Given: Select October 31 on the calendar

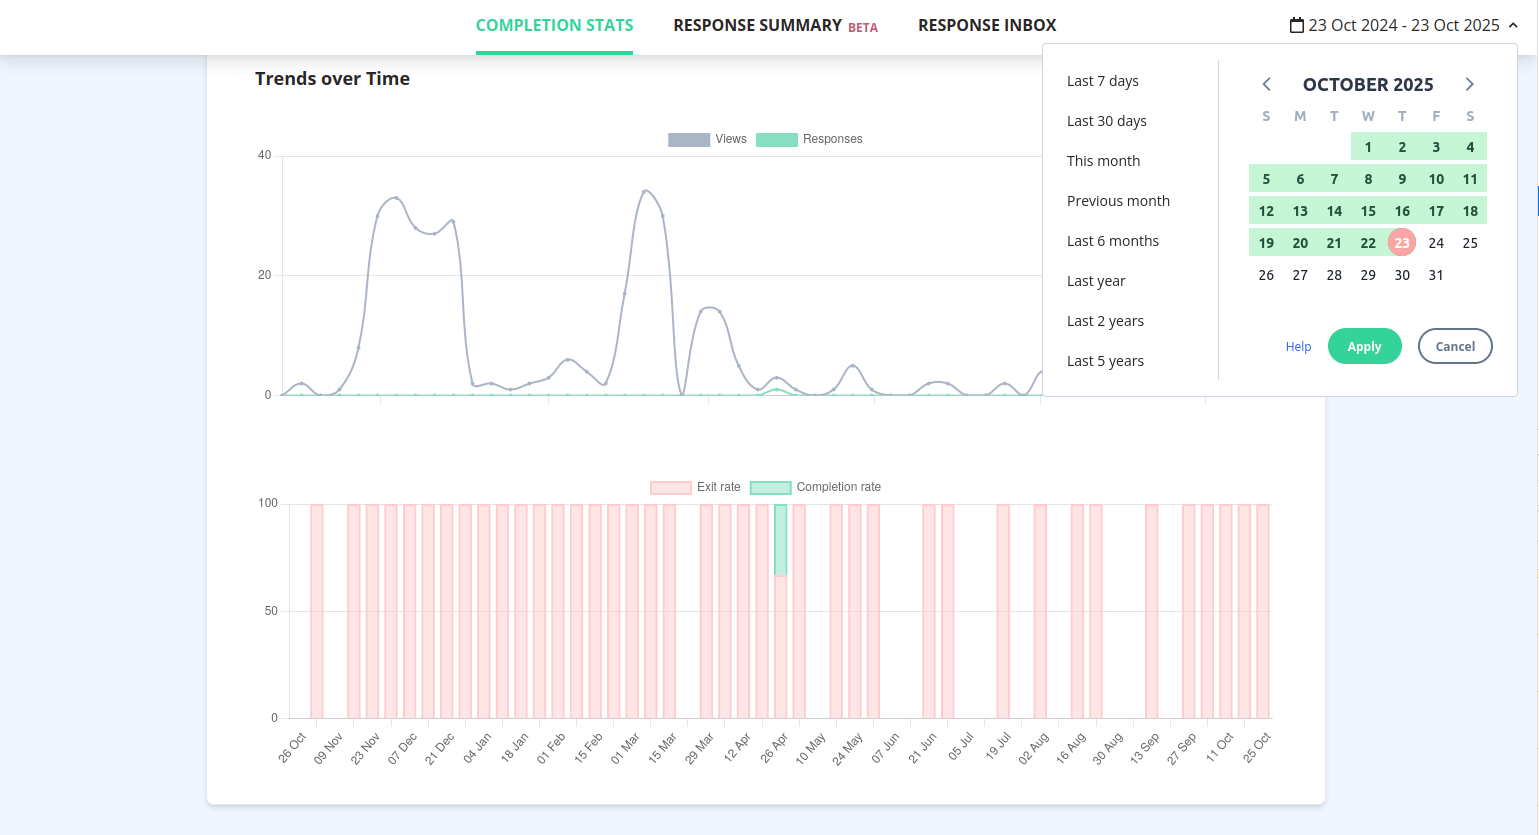Looking at the screenshot, I should [1436, 275].
